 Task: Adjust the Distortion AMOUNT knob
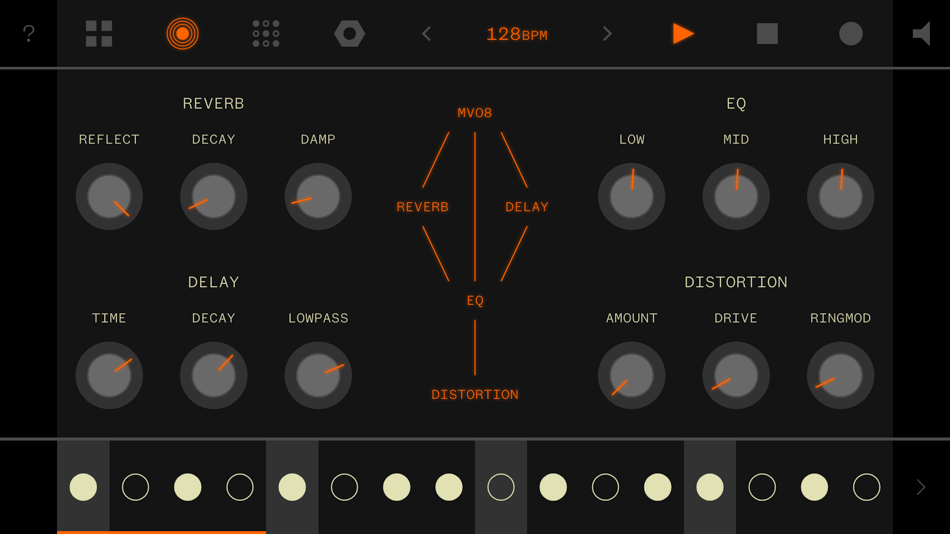click(631, 375)
